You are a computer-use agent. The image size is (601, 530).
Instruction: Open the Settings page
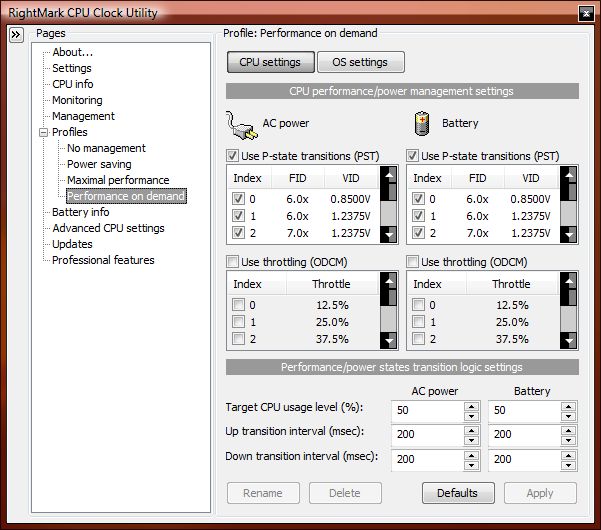pos(72,68)
